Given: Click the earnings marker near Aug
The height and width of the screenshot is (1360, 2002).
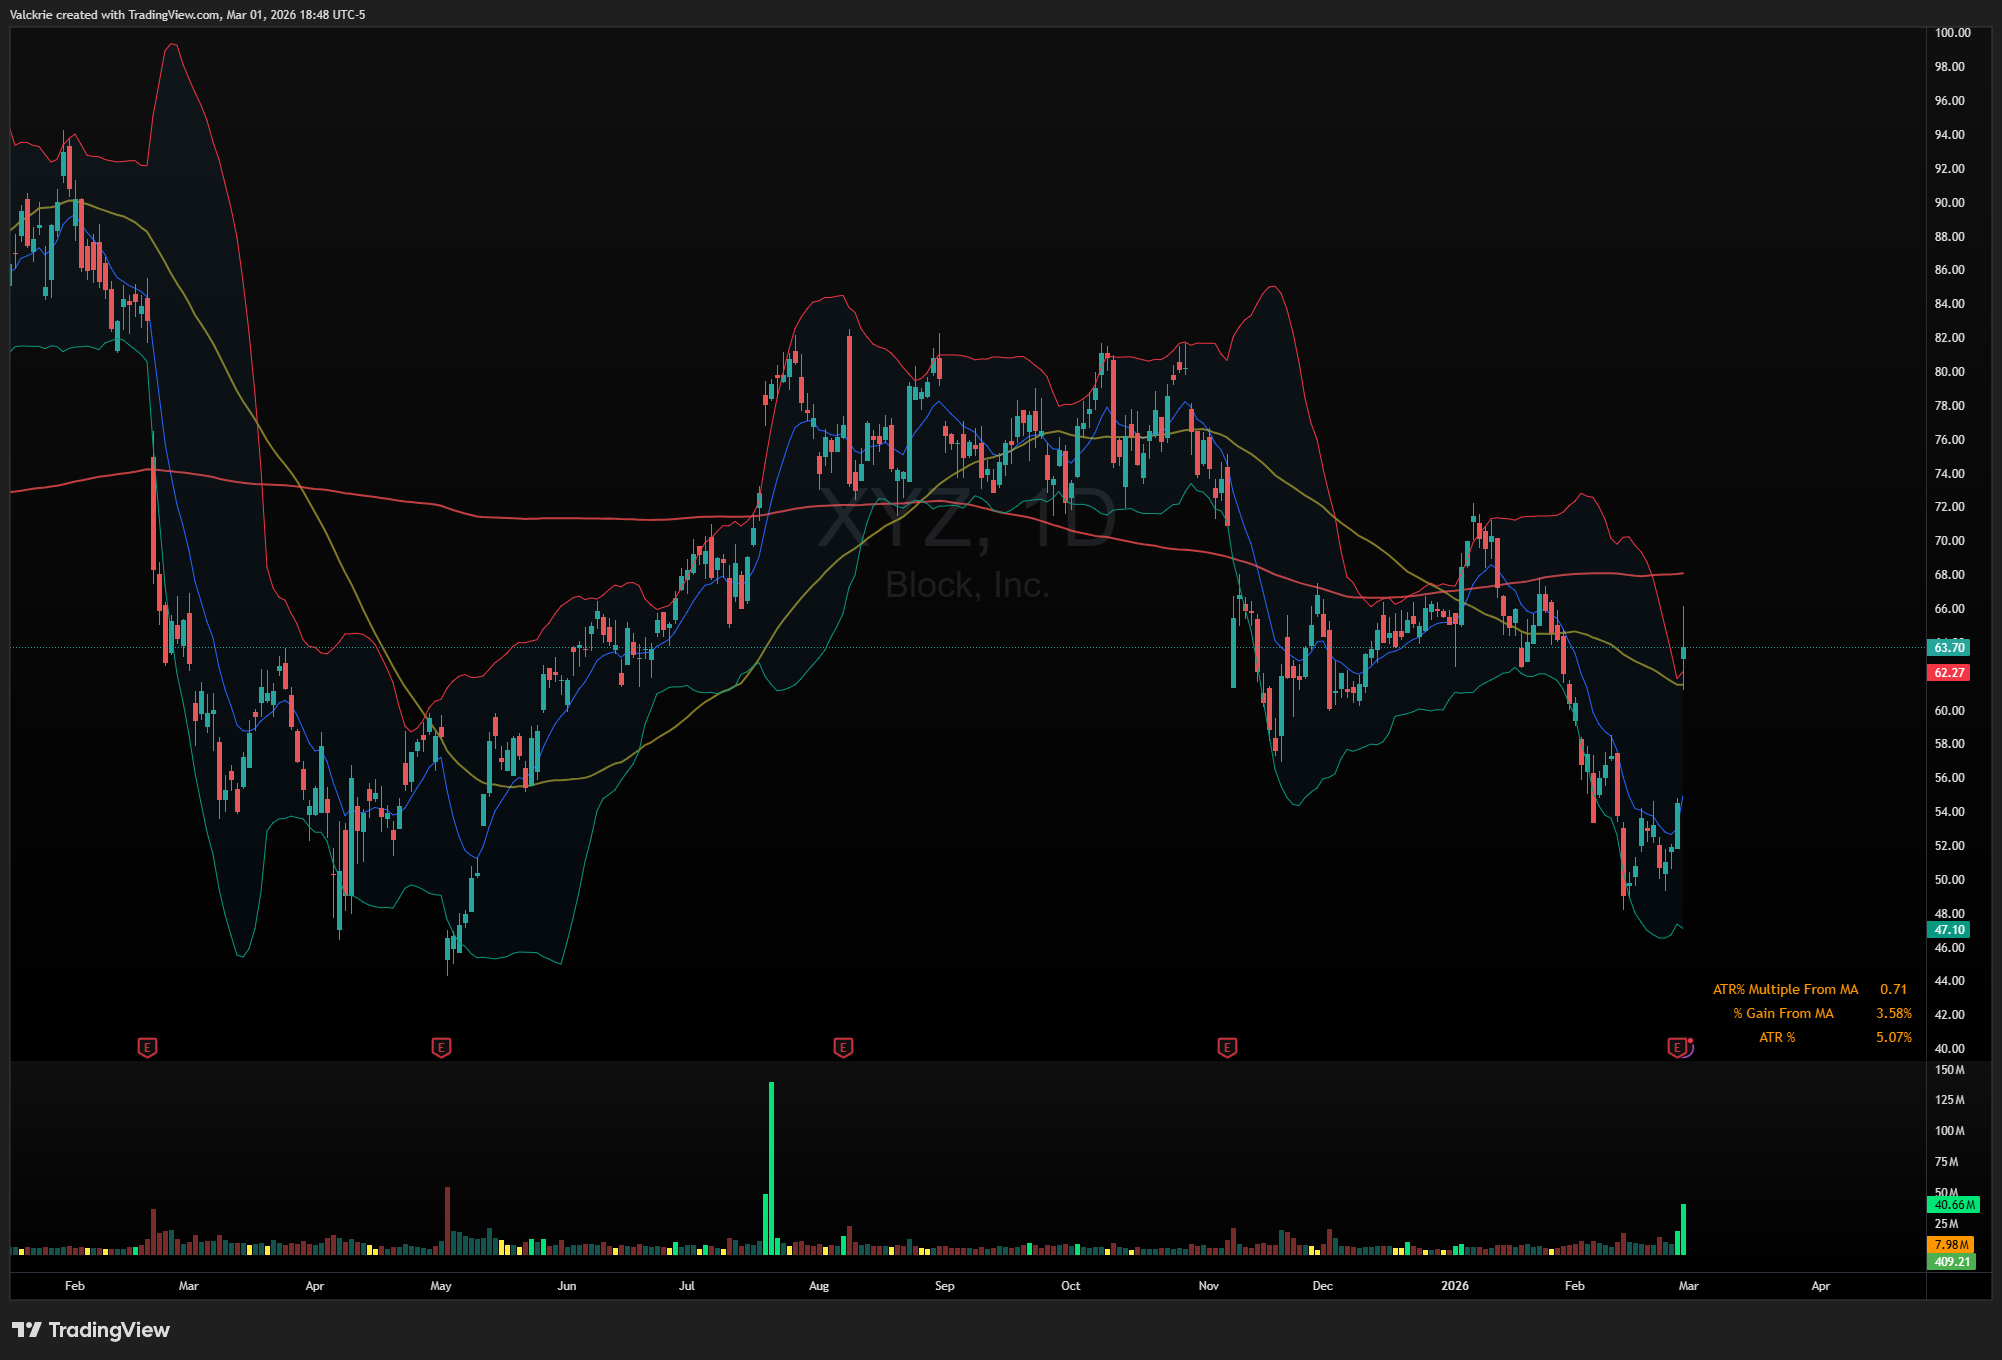Looking at the screenshot, I should click(843, 1047).
